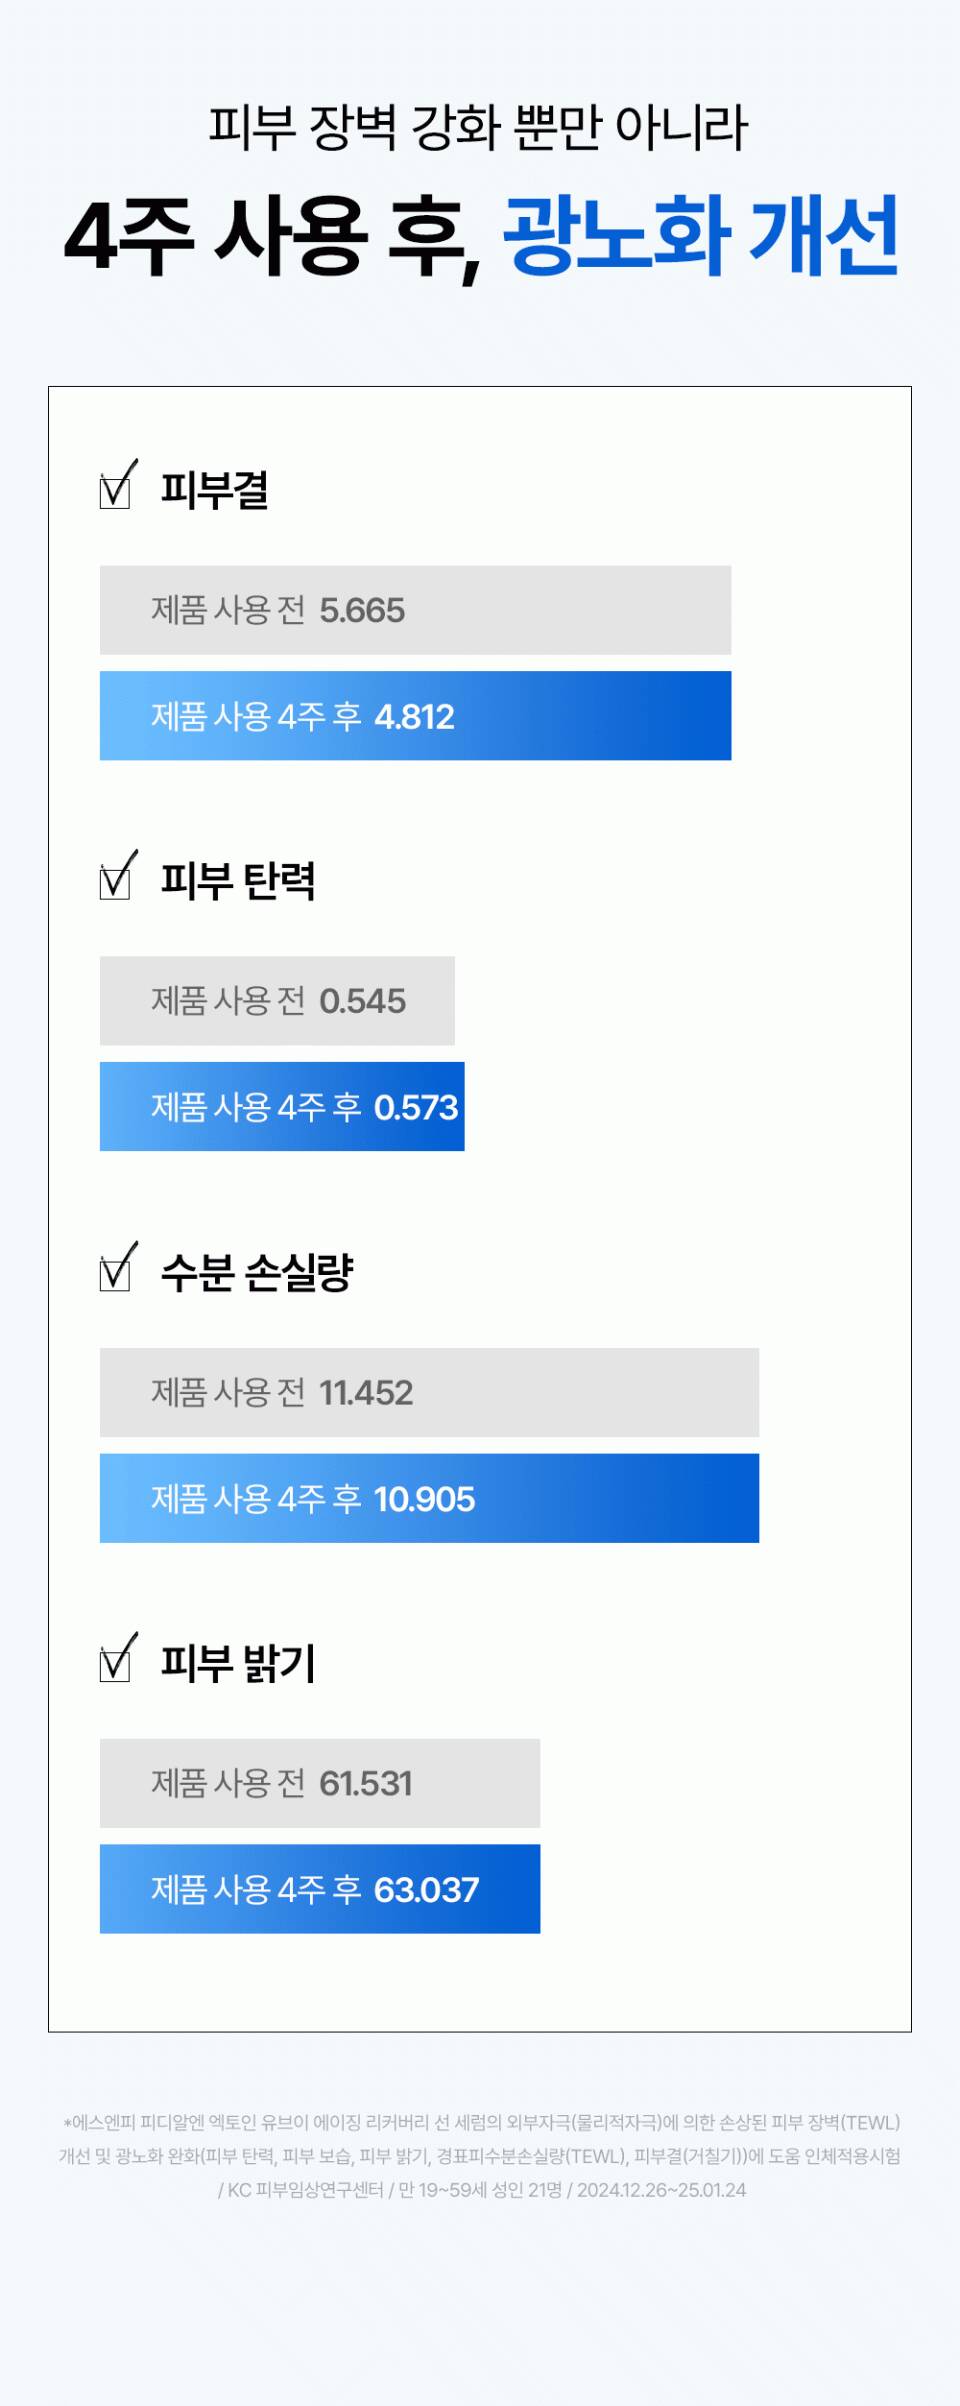Click the blue 광노화 개선 headline text
Image resolution: width=960 pixels, height=2406 pixels.
click(x=700, y=235)
